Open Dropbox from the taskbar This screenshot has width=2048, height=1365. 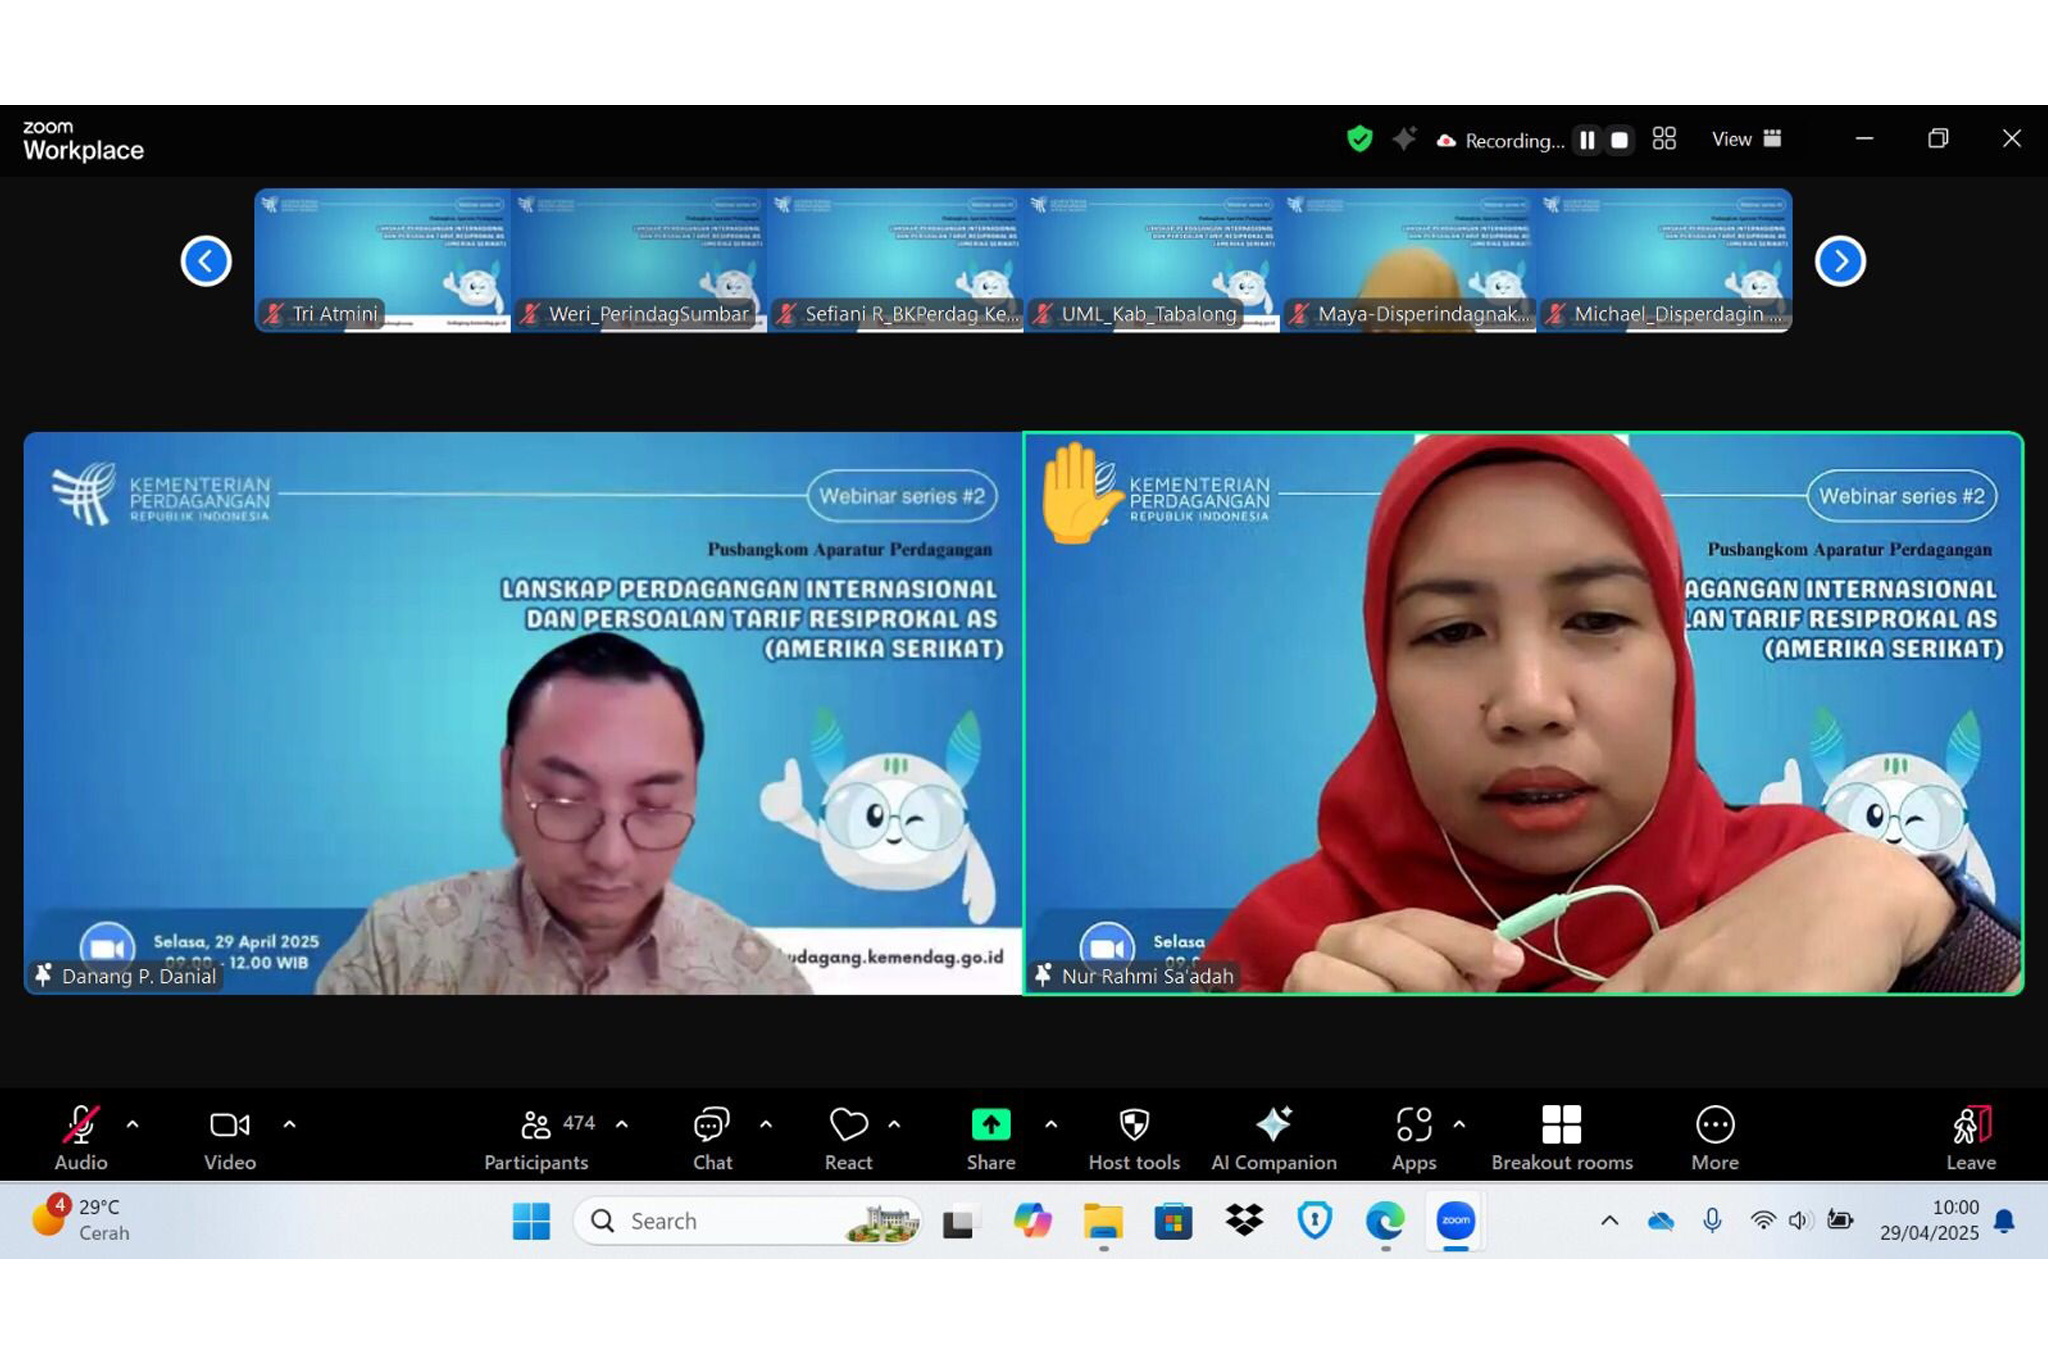(1244, 1221)
